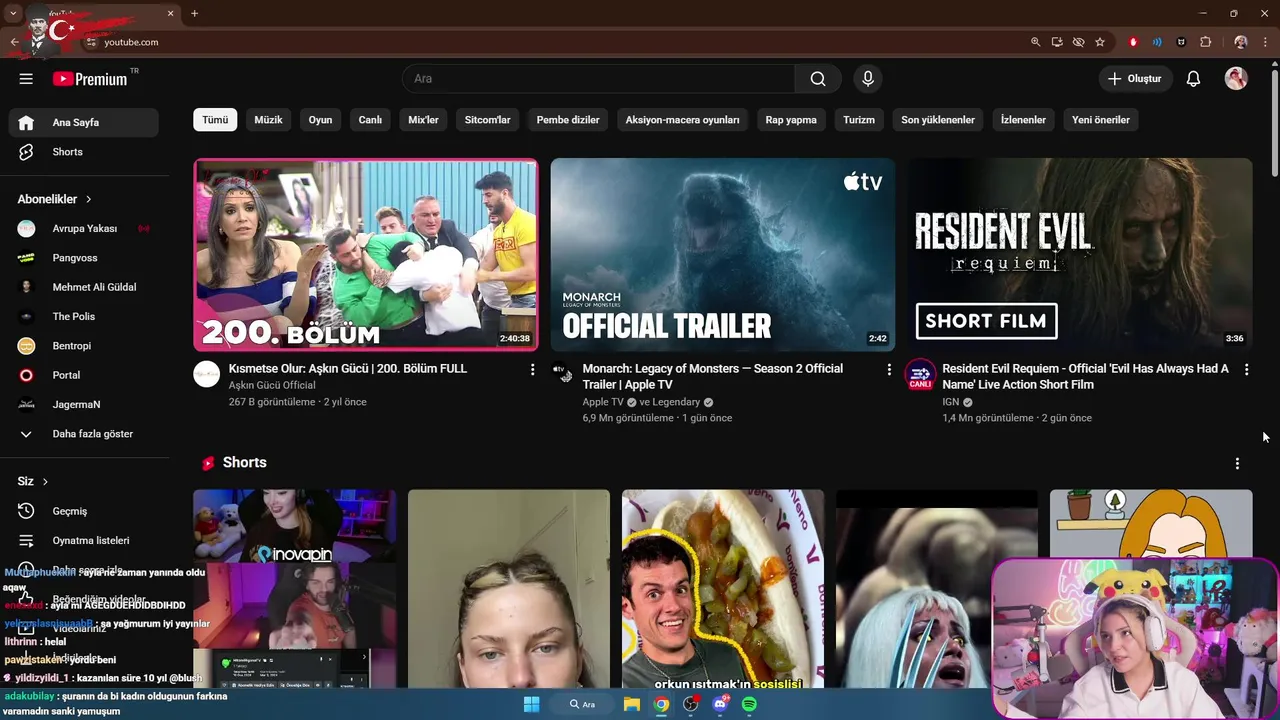Image resolution: width=1280 pixels, height=720 pixels.
Task: Play Resident Evil Requiem short film thumbnail
Action: pos(1080,255)
